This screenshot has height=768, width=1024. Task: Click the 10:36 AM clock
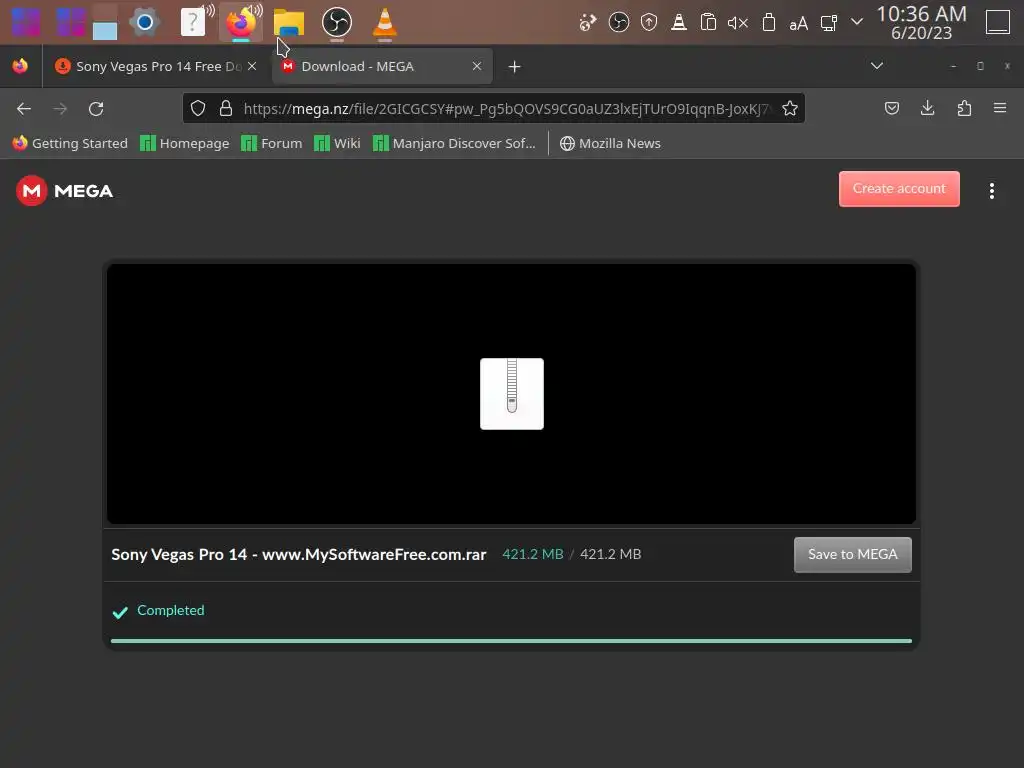pyautogui.click(x=921, y=14)
